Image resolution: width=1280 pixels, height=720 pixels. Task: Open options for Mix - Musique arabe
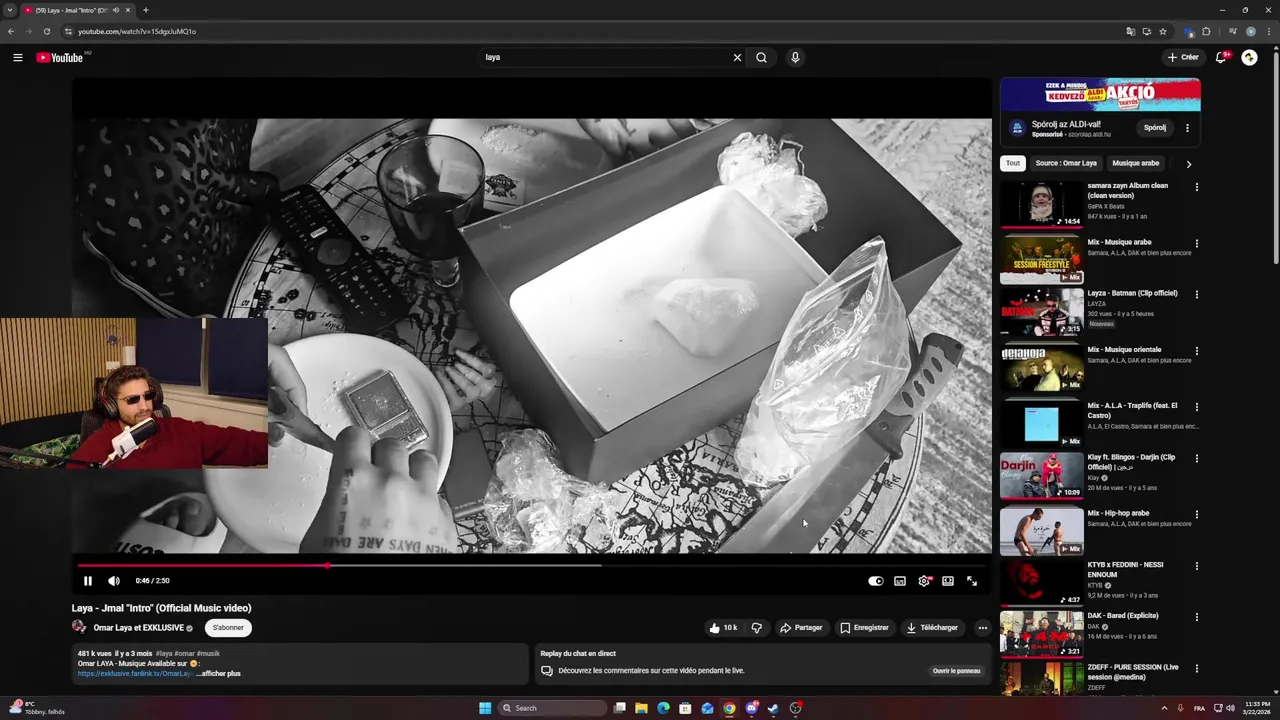(1196, 243)
